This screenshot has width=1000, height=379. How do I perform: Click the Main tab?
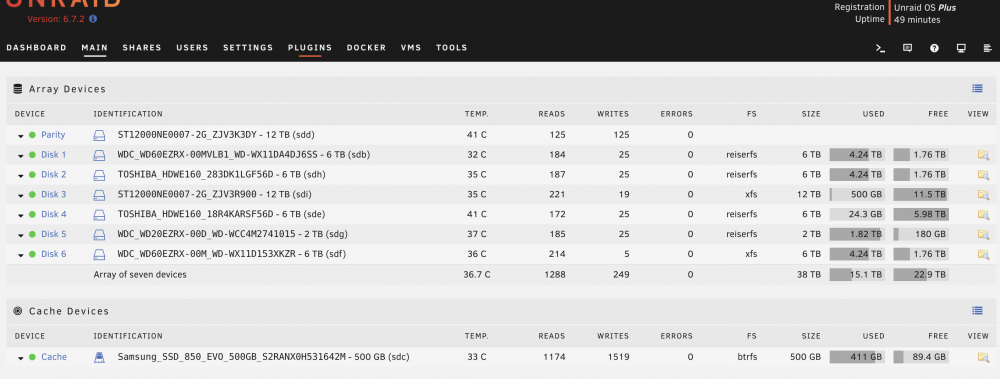click(x=94, y=48)
